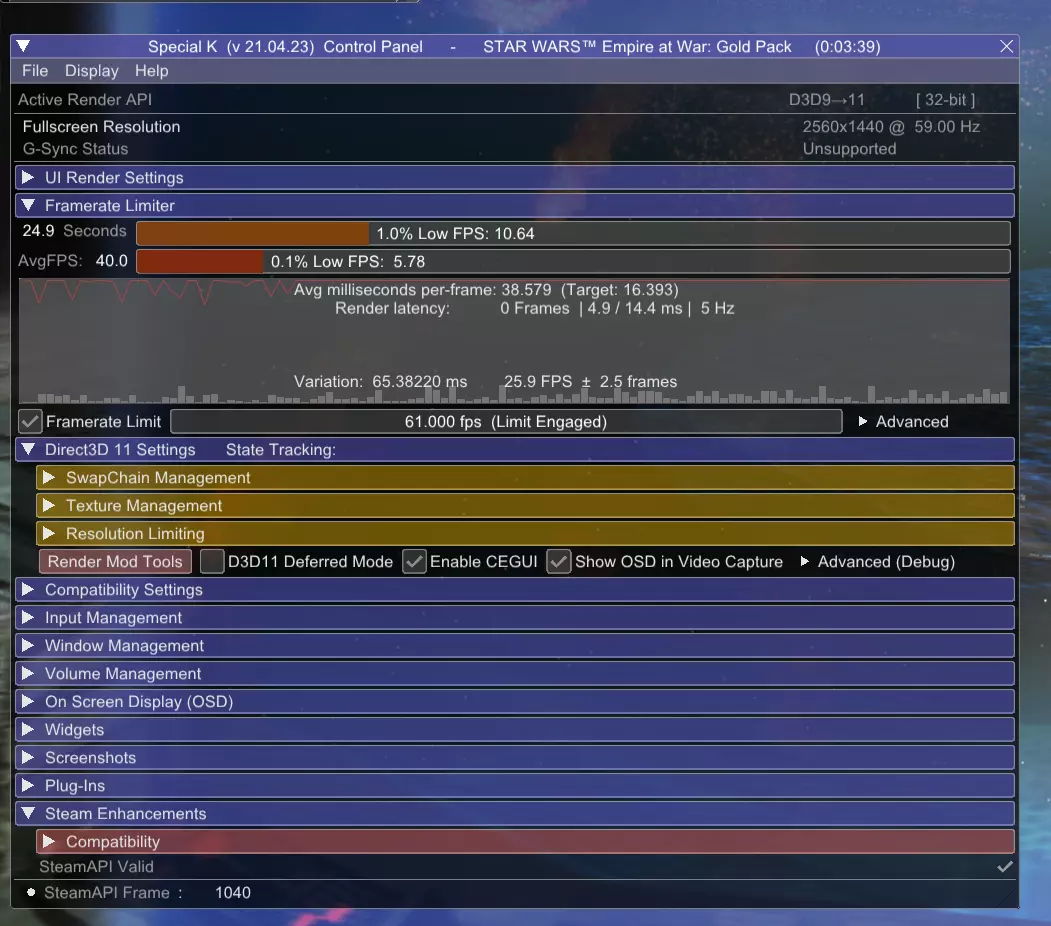The height and width of the screenshot is (926, 1051).
Task: Click the 1.0% Low FPS progress bar
Action: (x=573, y=233)
